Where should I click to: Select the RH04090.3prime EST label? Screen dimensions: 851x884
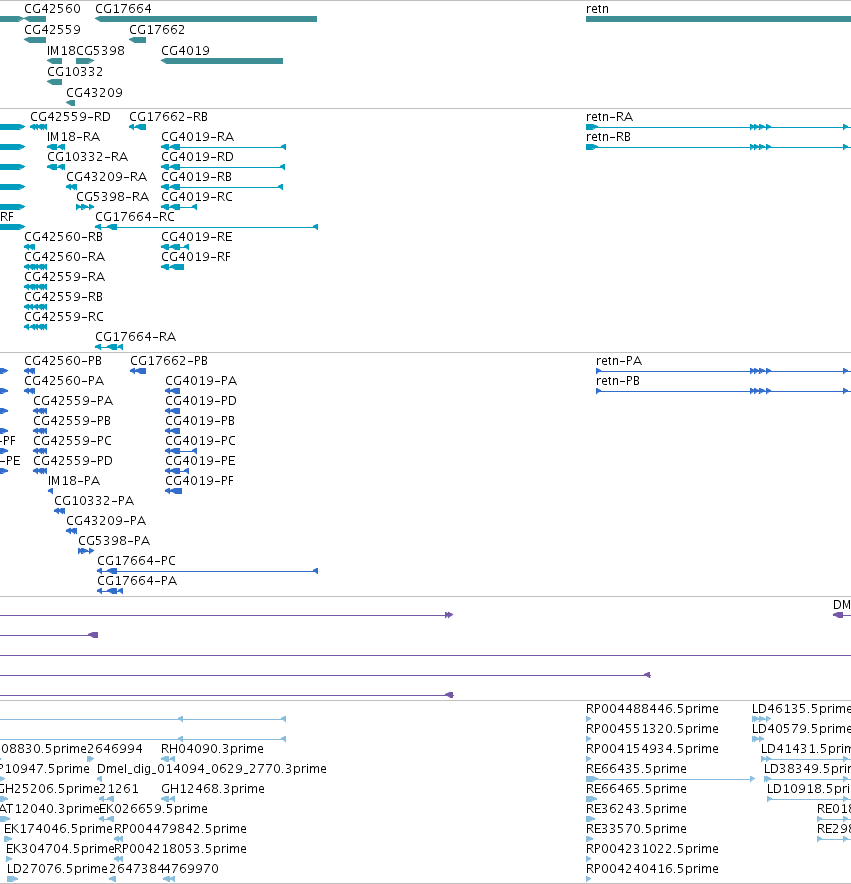213,749
